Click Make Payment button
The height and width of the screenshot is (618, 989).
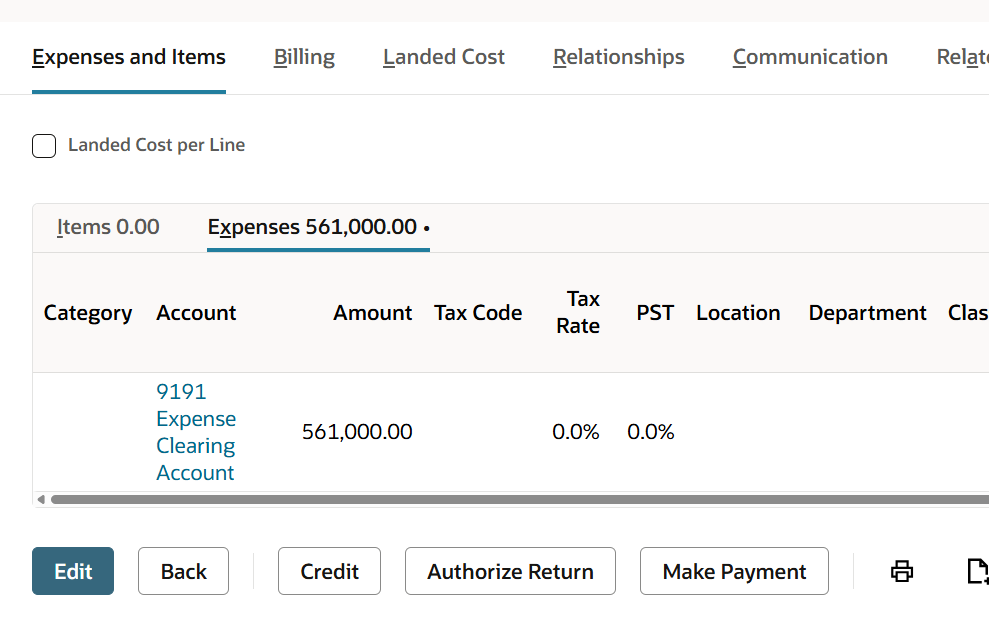pos(734,571)
